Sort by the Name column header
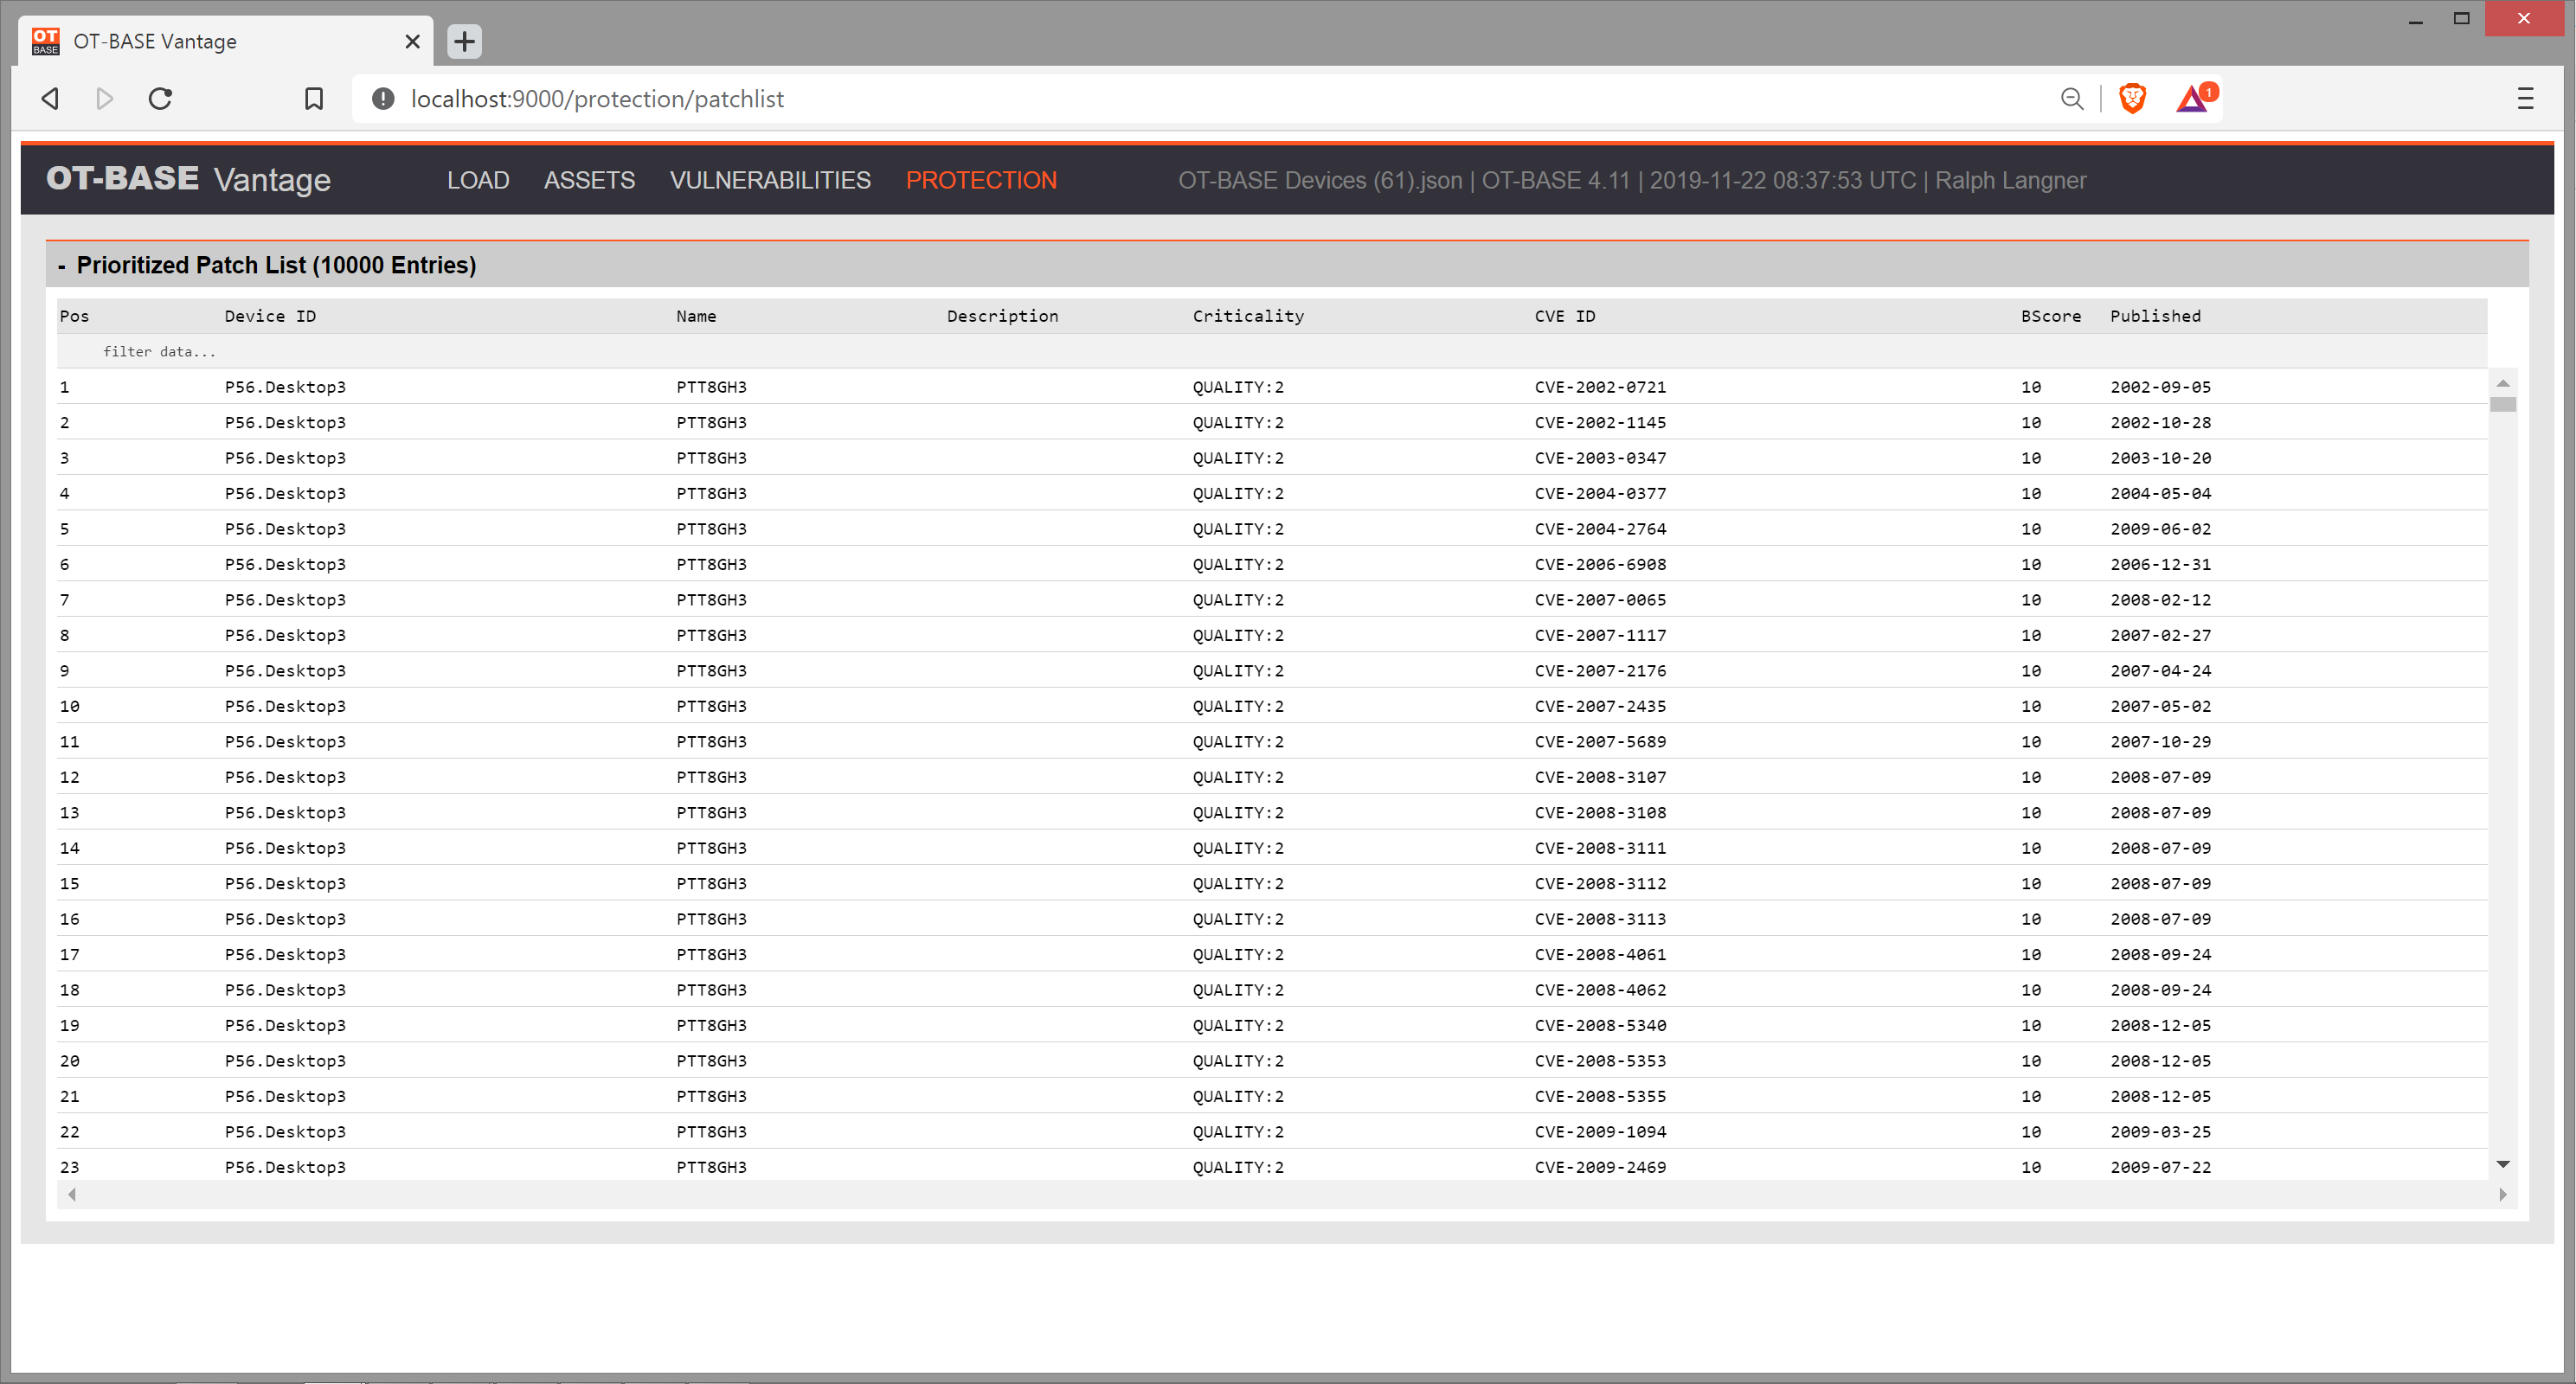 [696, 316]
